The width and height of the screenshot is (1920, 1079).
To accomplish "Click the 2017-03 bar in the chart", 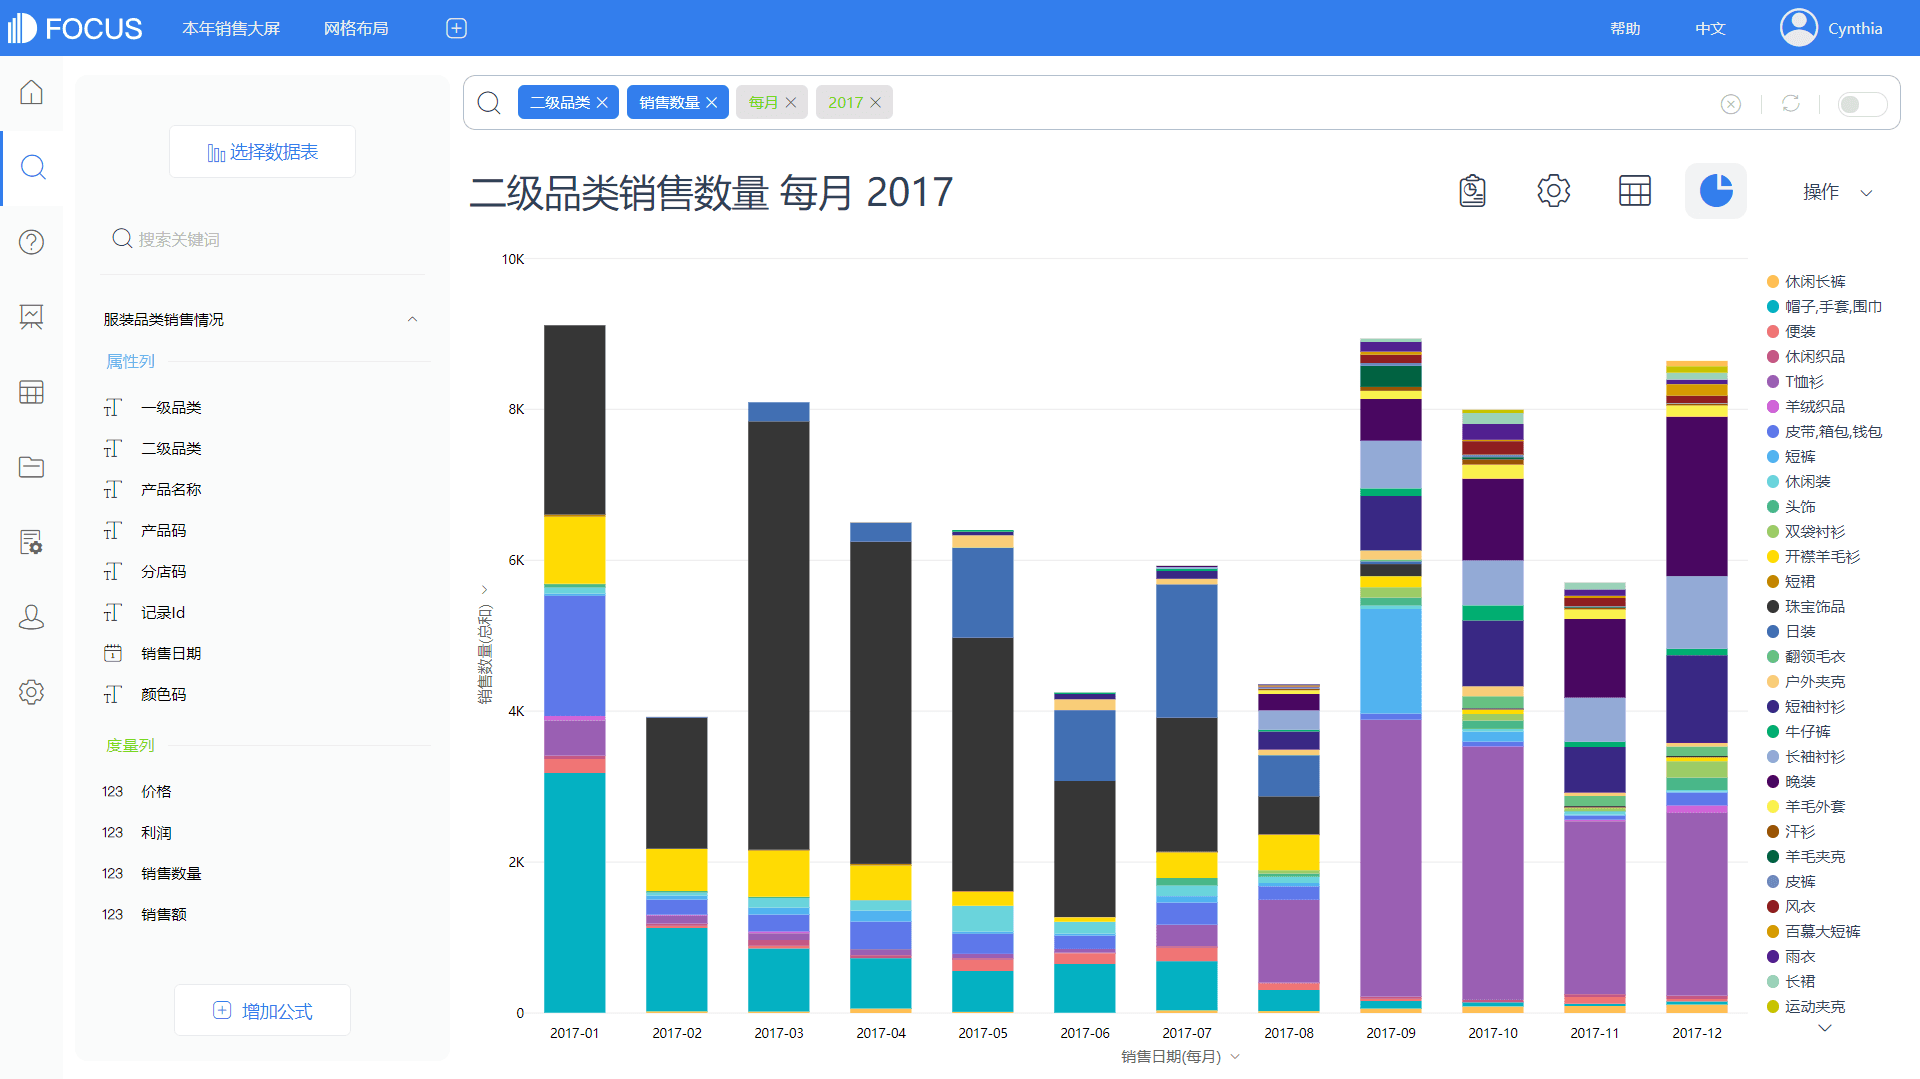I will (x=779, y=707).
